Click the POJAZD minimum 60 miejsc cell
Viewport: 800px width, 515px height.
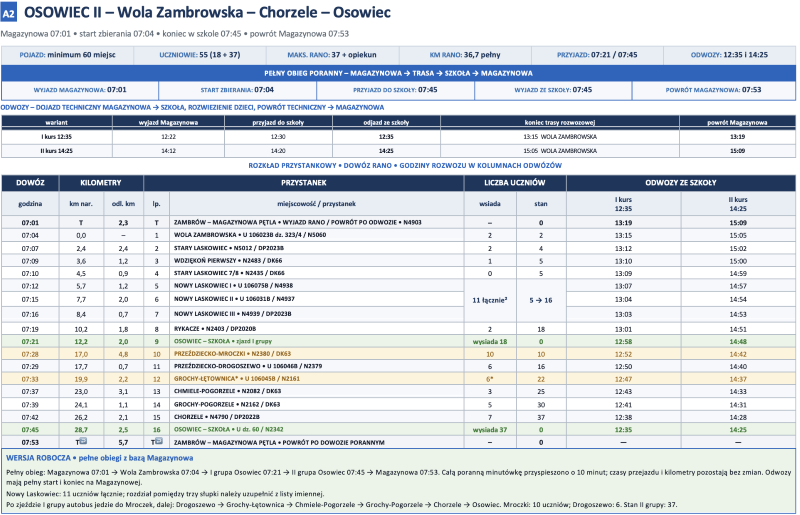tap(67, 55)
